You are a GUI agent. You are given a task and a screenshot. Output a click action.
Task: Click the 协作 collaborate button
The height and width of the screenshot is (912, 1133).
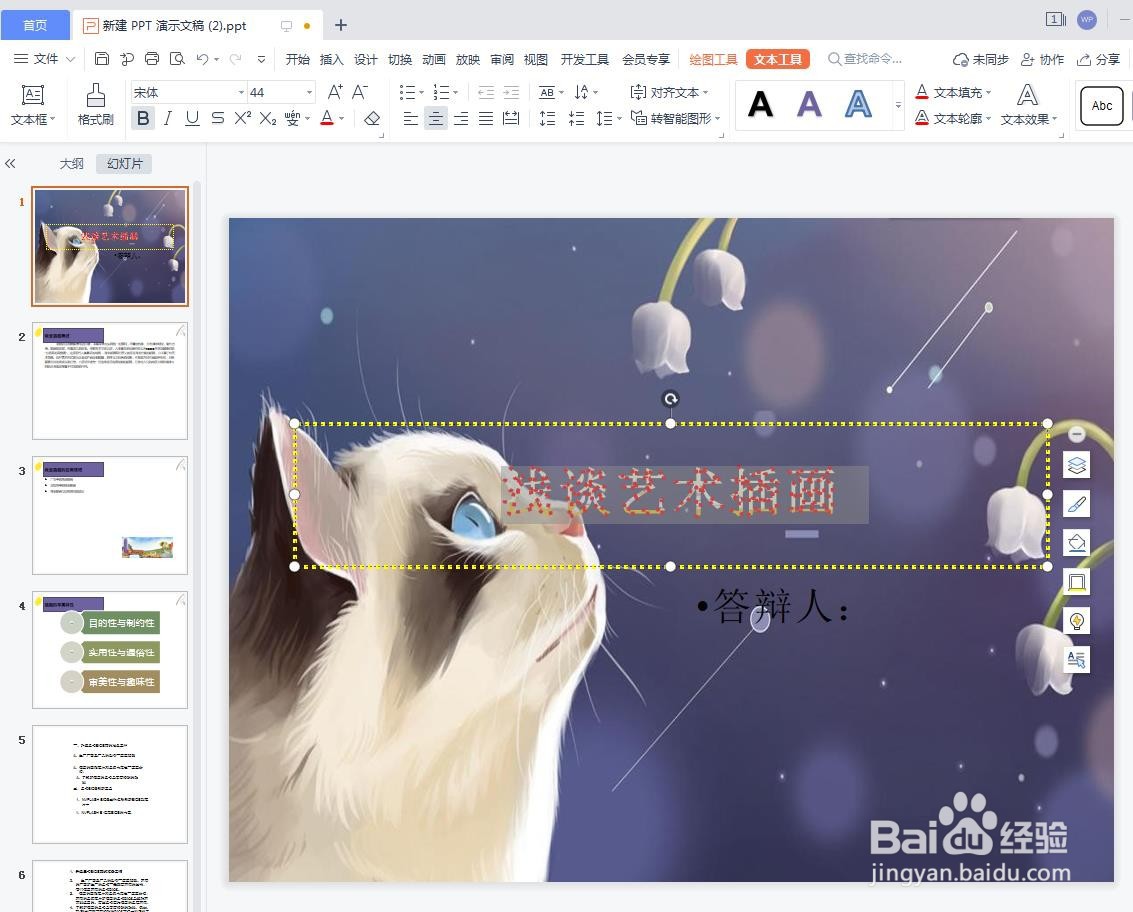point(1042,59)
